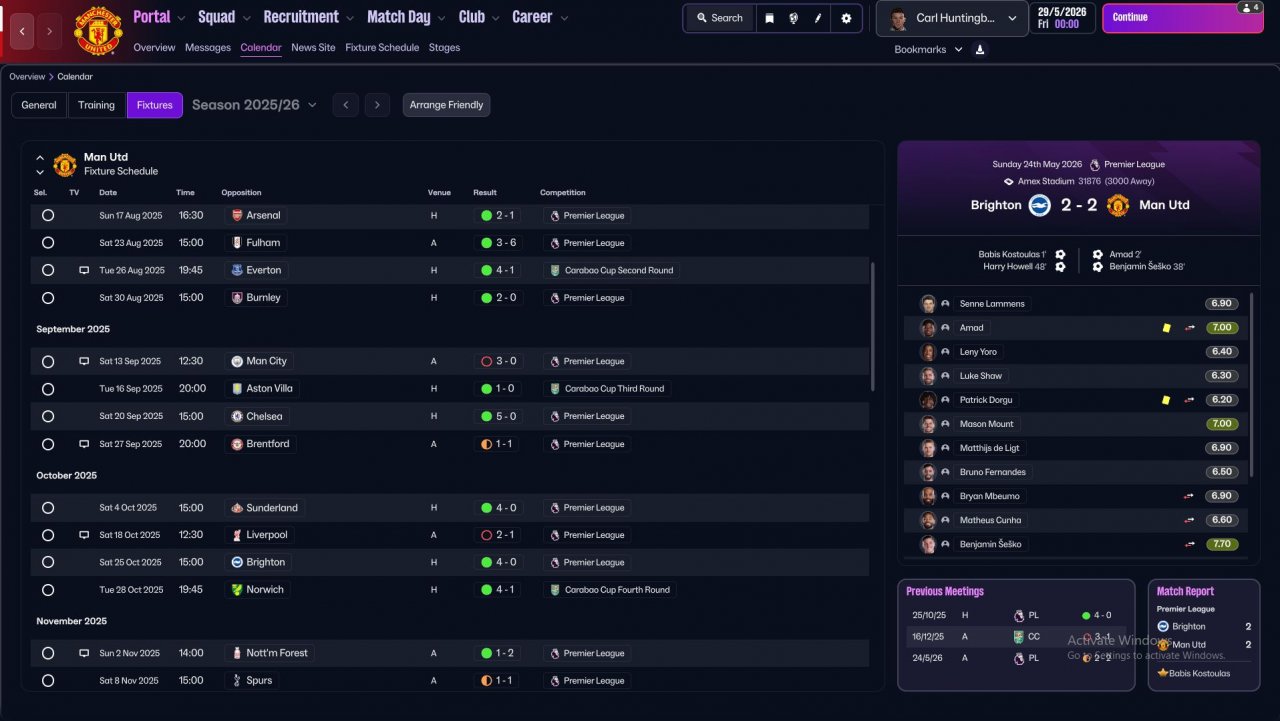1280x721 pixels.
Task: Click the substitution icon next to Bryan Mbeumo
Action: point(1190,496)
